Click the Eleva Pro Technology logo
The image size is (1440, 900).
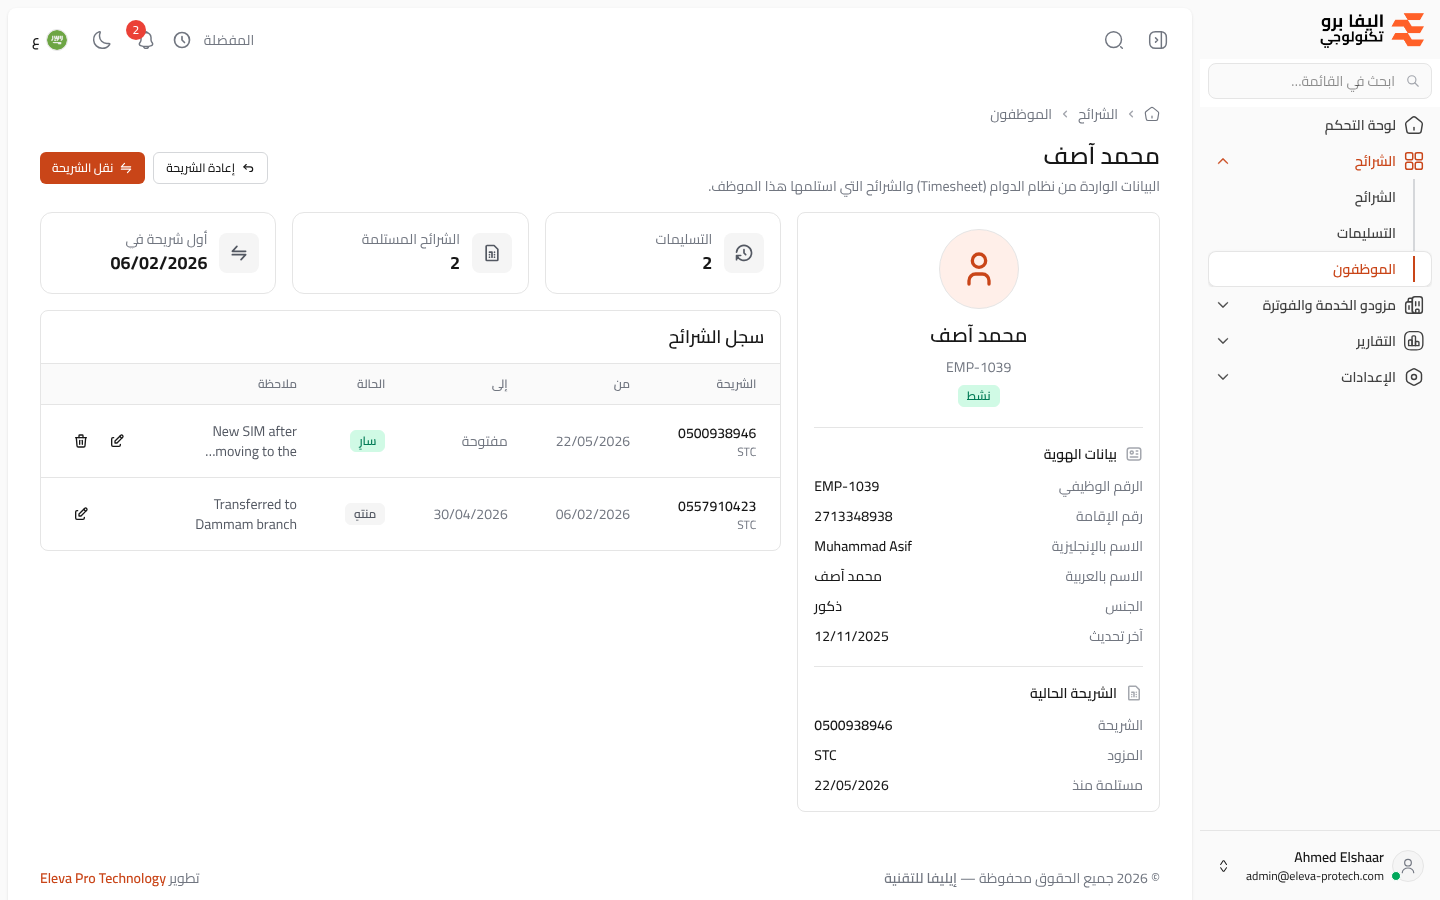tap(1372, 30)
